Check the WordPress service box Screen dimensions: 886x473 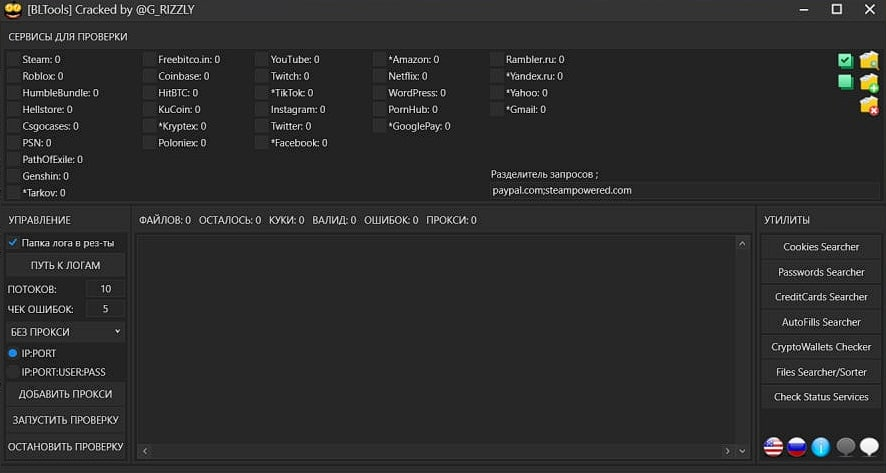pos(379,93)
